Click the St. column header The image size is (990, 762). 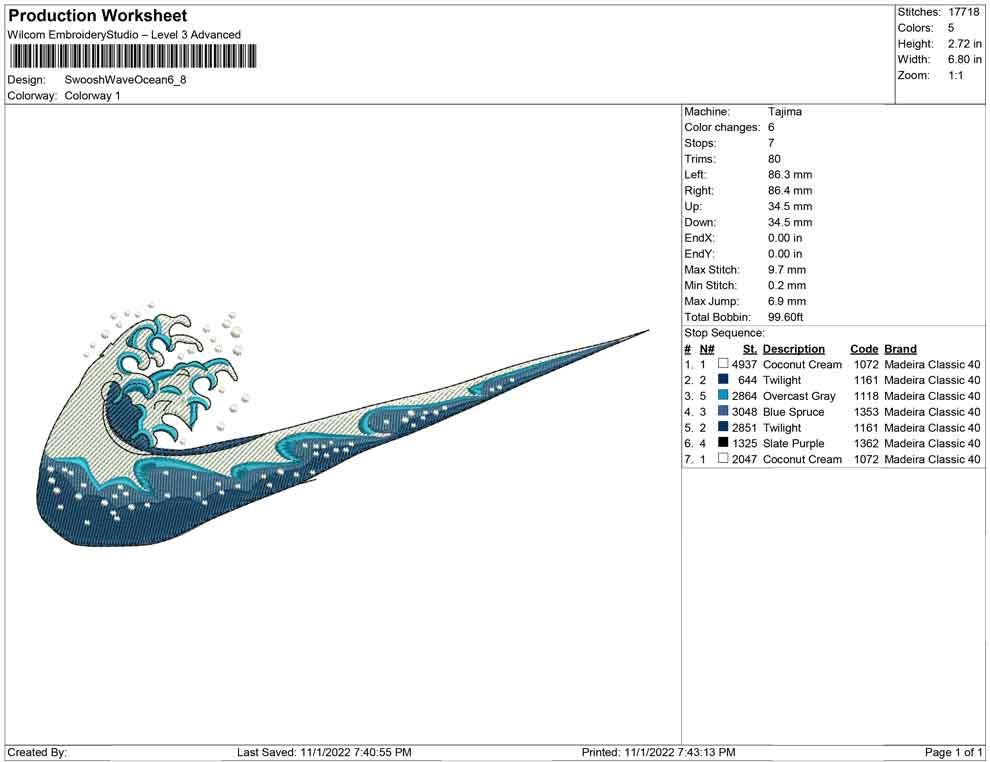[x=749, y=349]
